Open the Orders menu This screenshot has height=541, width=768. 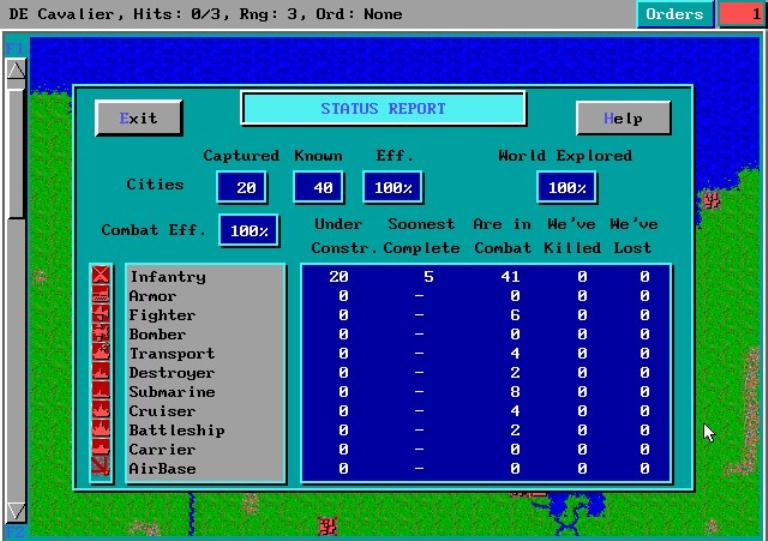pyautogui.click(x=675, y=14)
